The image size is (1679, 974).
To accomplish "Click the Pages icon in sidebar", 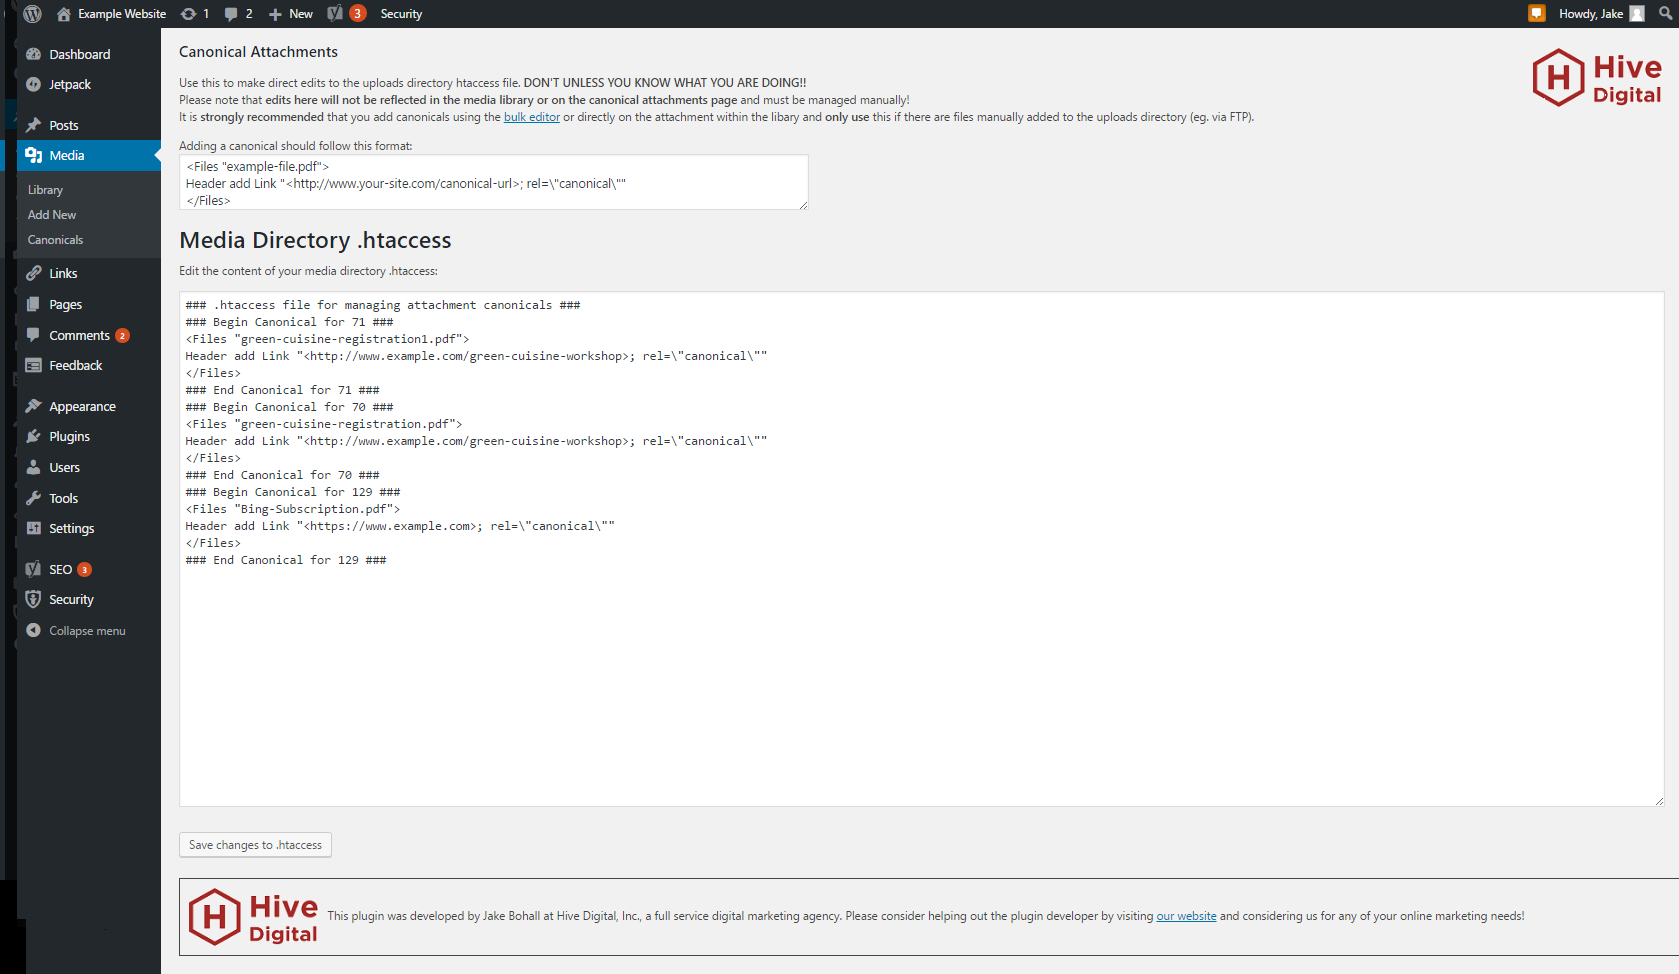I will (x=34, y=304).
